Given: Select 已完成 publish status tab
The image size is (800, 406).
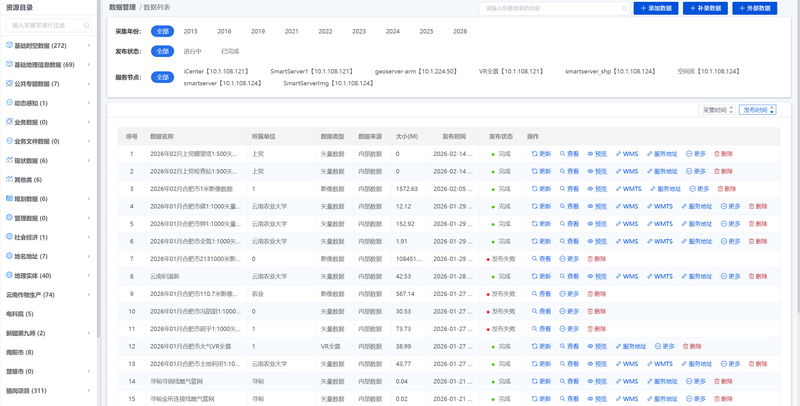Looking at the screenshot, I should 230,51.
